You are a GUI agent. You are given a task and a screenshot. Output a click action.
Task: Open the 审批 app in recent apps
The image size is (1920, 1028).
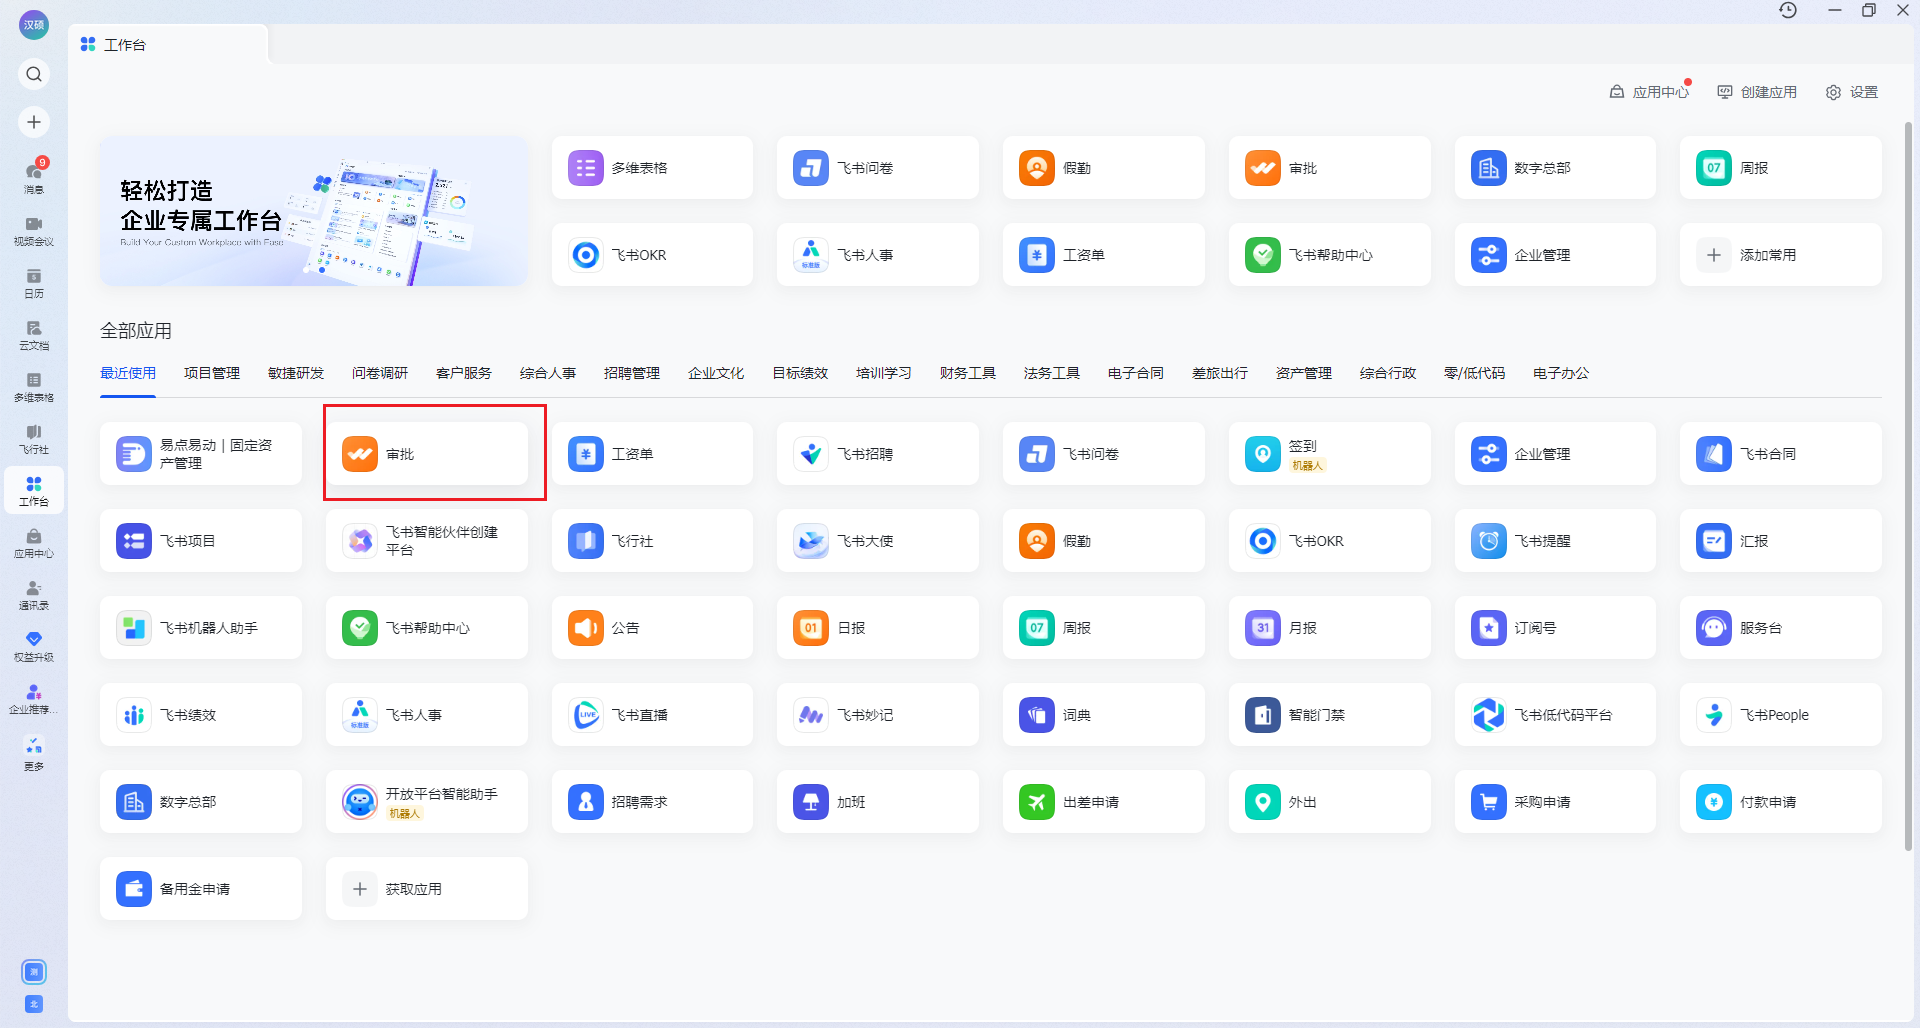click(x=427, y=453)
